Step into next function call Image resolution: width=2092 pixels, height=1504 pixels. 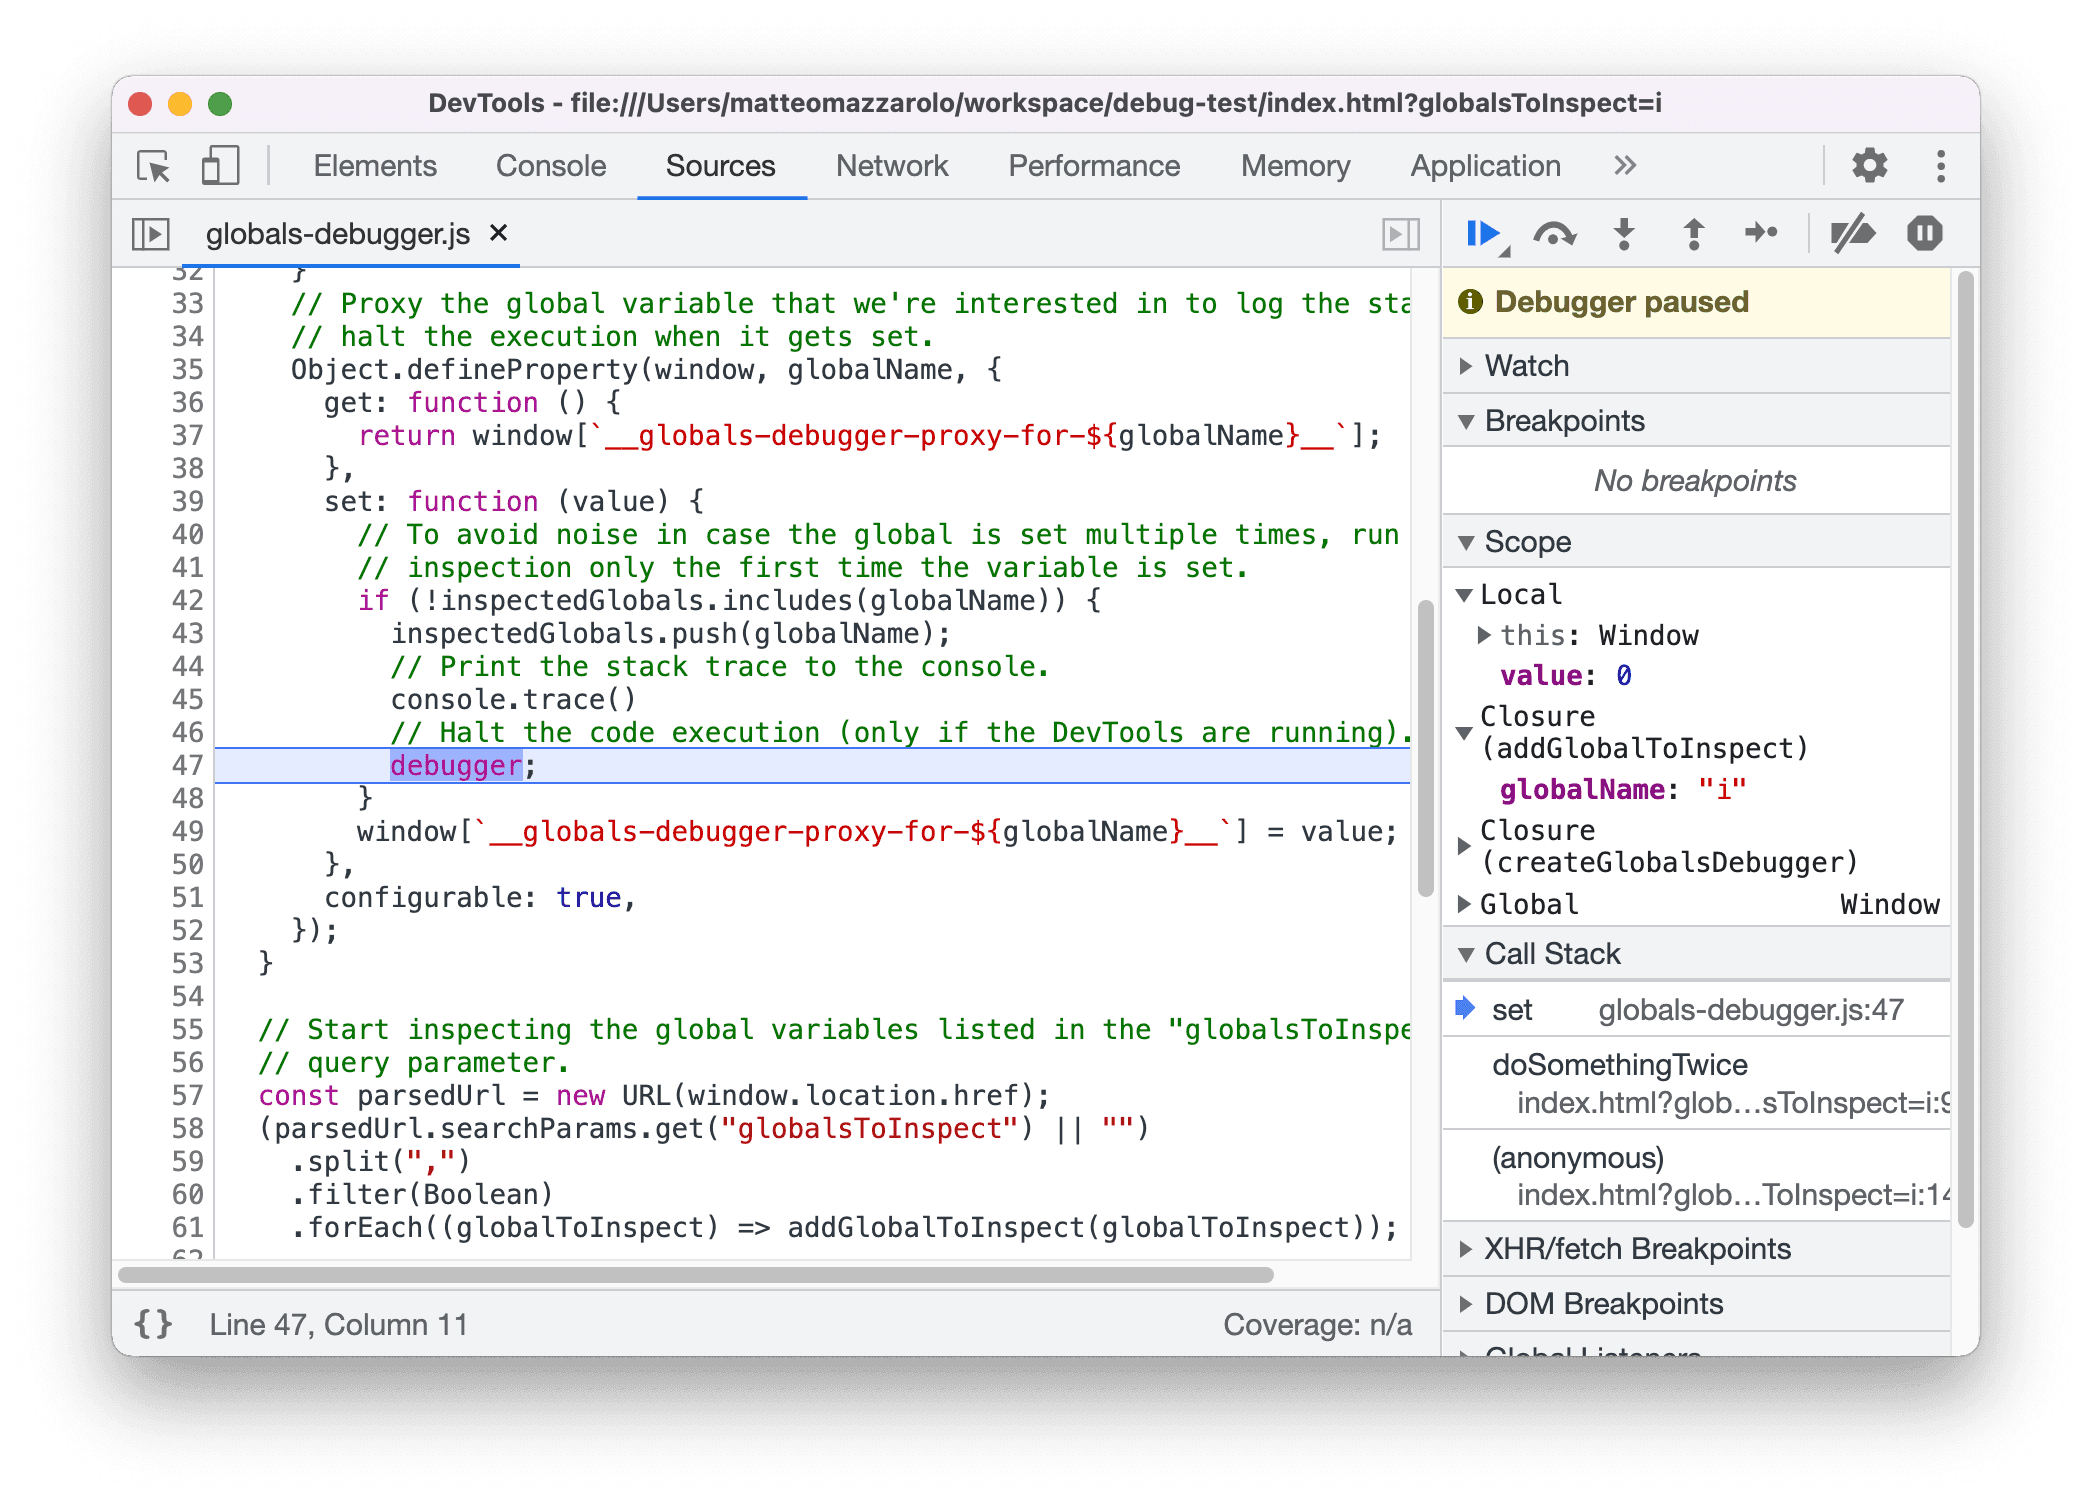[1624, 234]
